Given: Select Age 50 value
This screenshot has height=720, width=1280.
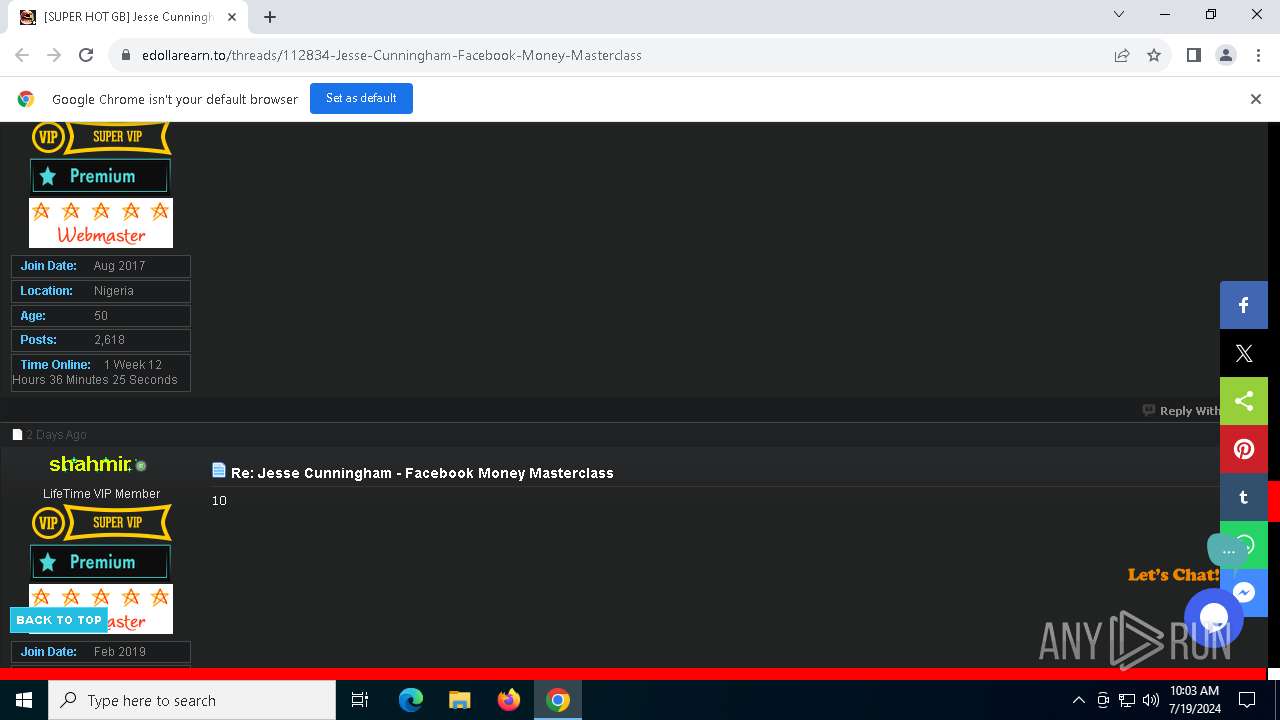Looking at the screenshot, I should click(x=101, y=316).
